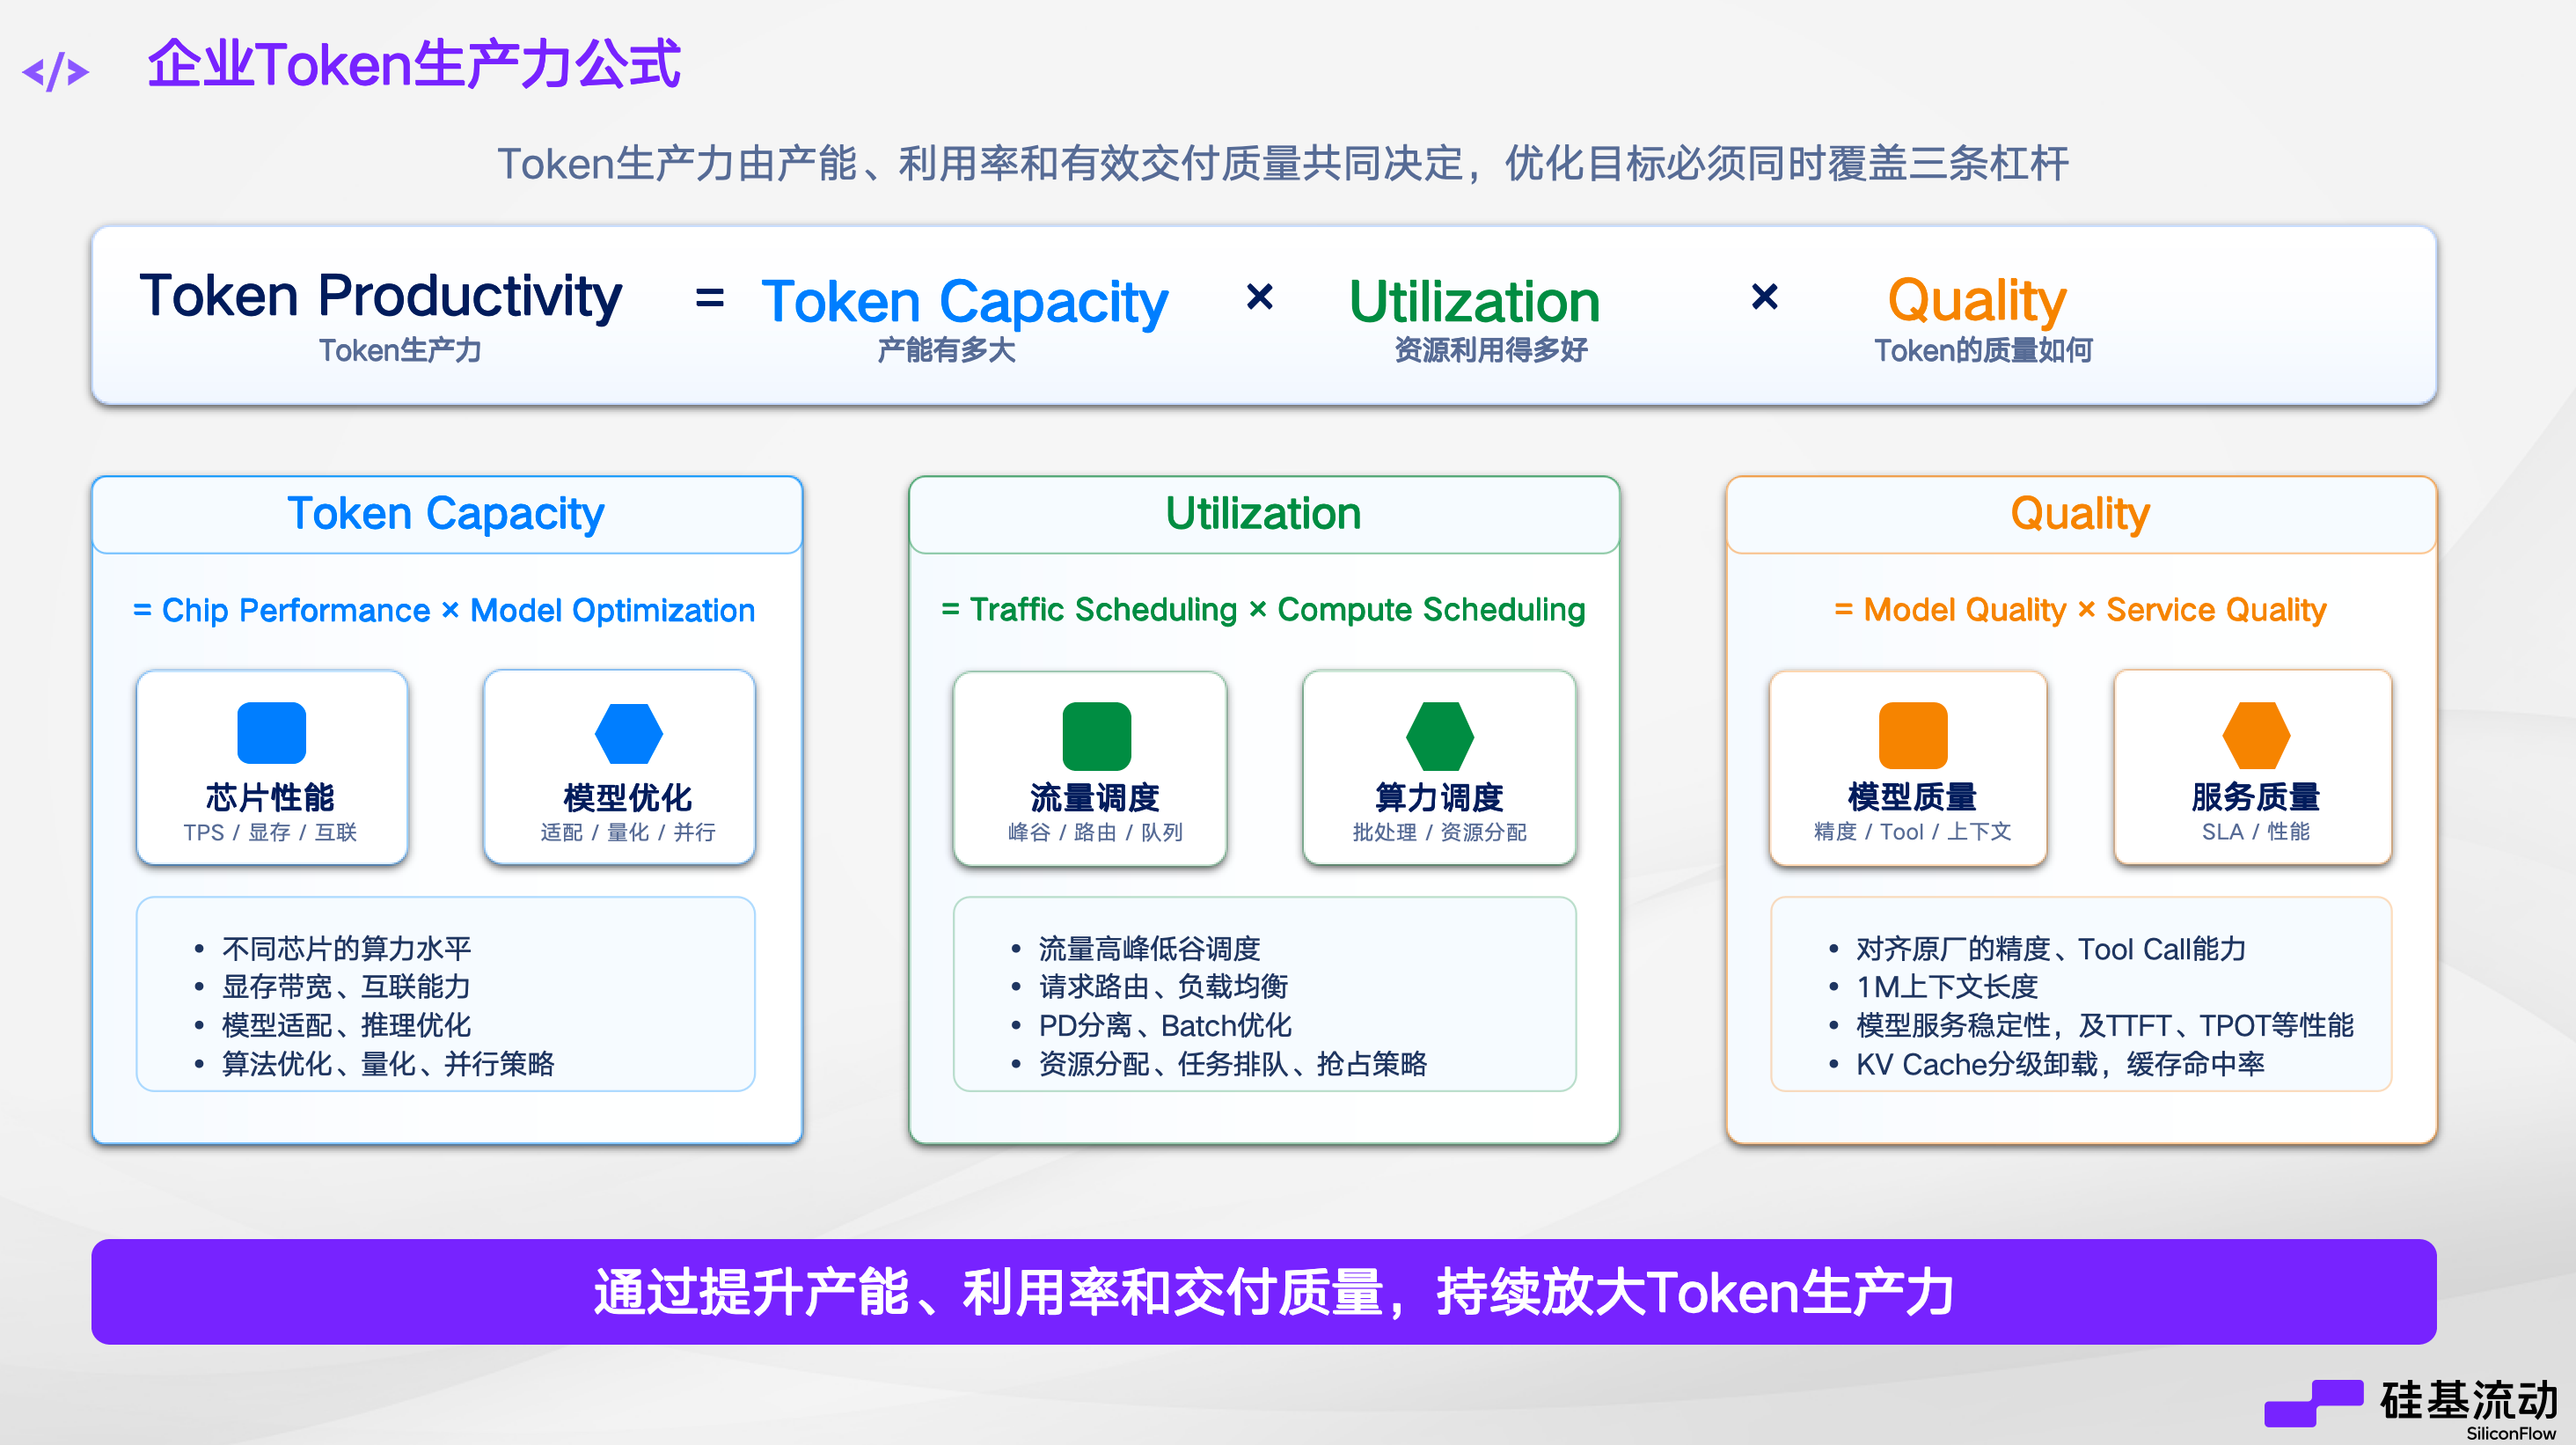Click the blue square 芯片性能 icon
This screenshot has height=1445, width=2576.
click(271, 733)
